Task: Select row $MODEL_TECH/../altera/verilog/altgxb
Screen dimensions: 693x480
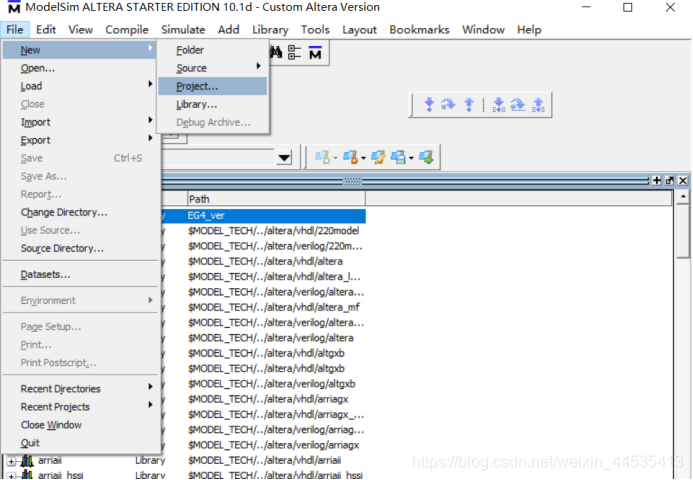Action: point(271,384)
